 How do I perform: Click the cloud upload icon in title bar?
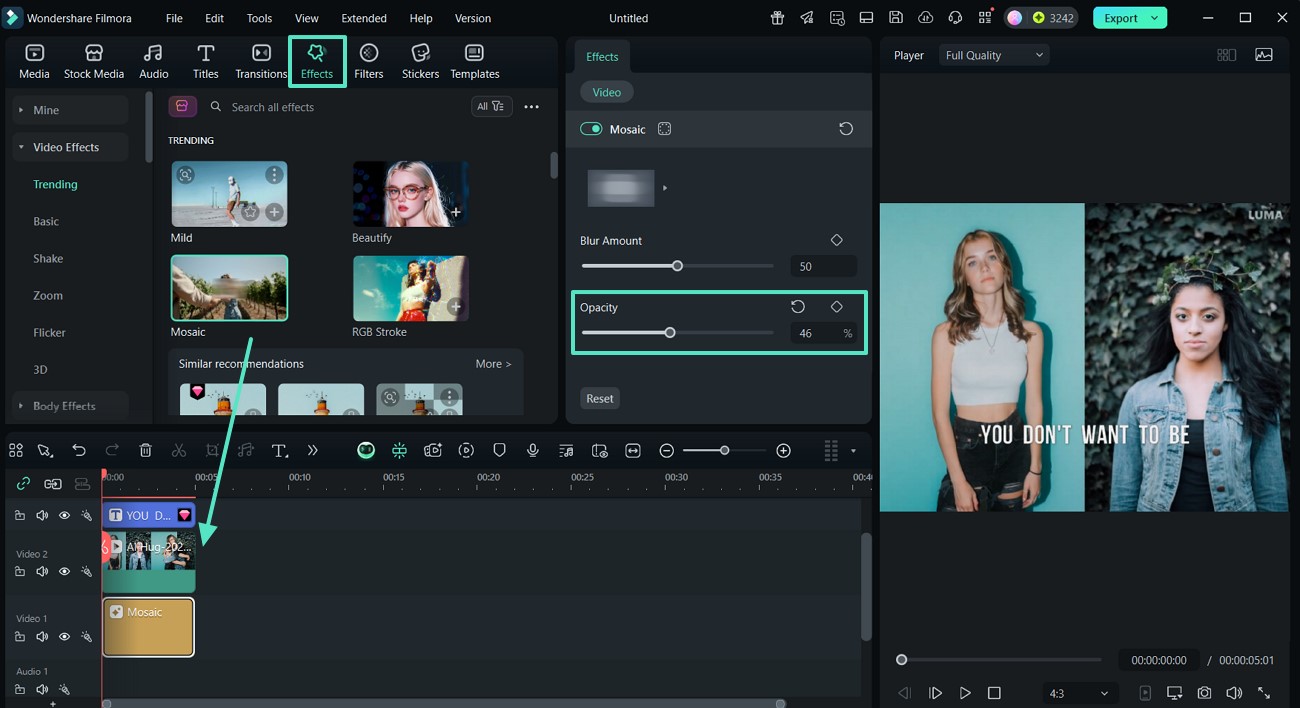pyautogui.click(x=926, y=18)
